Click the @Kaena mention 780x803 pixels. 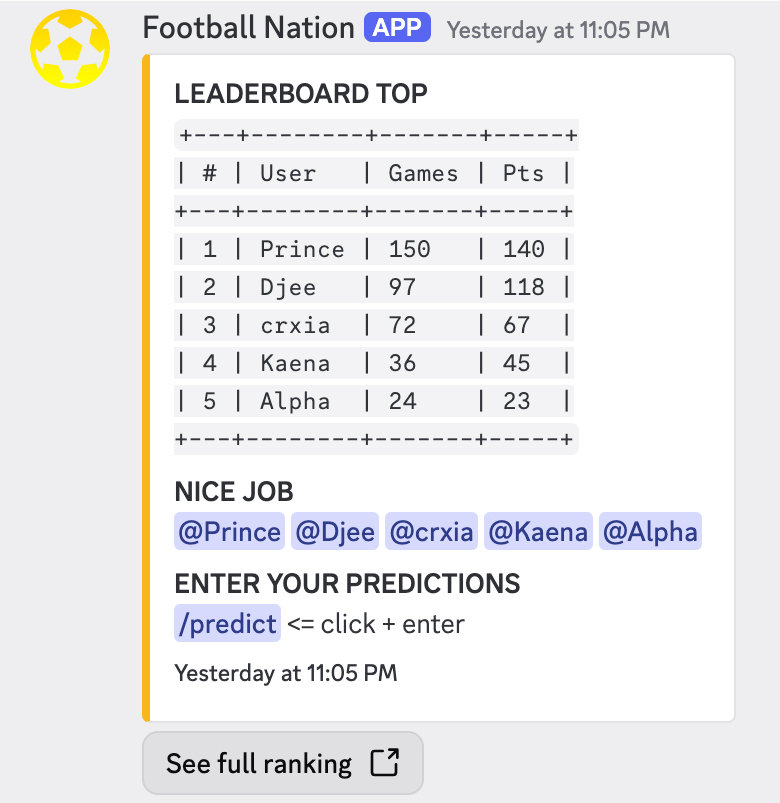[x=539, y=532]
